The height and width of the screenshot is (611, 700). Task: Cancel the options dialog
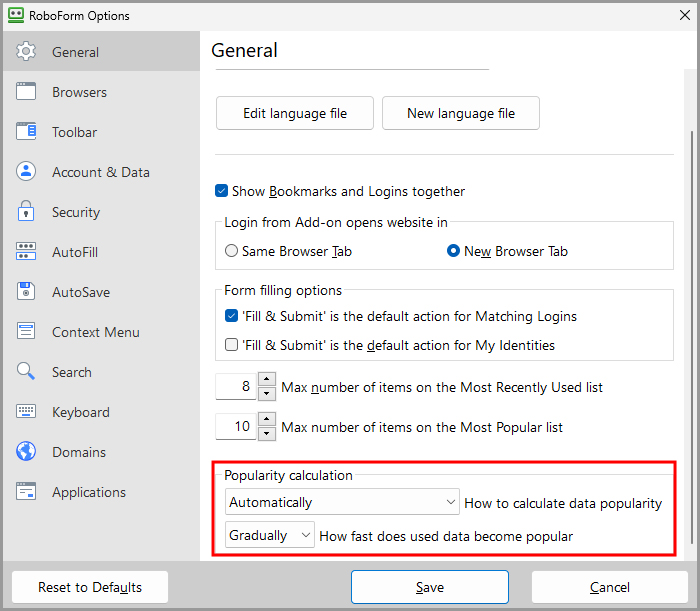(609, 587)
